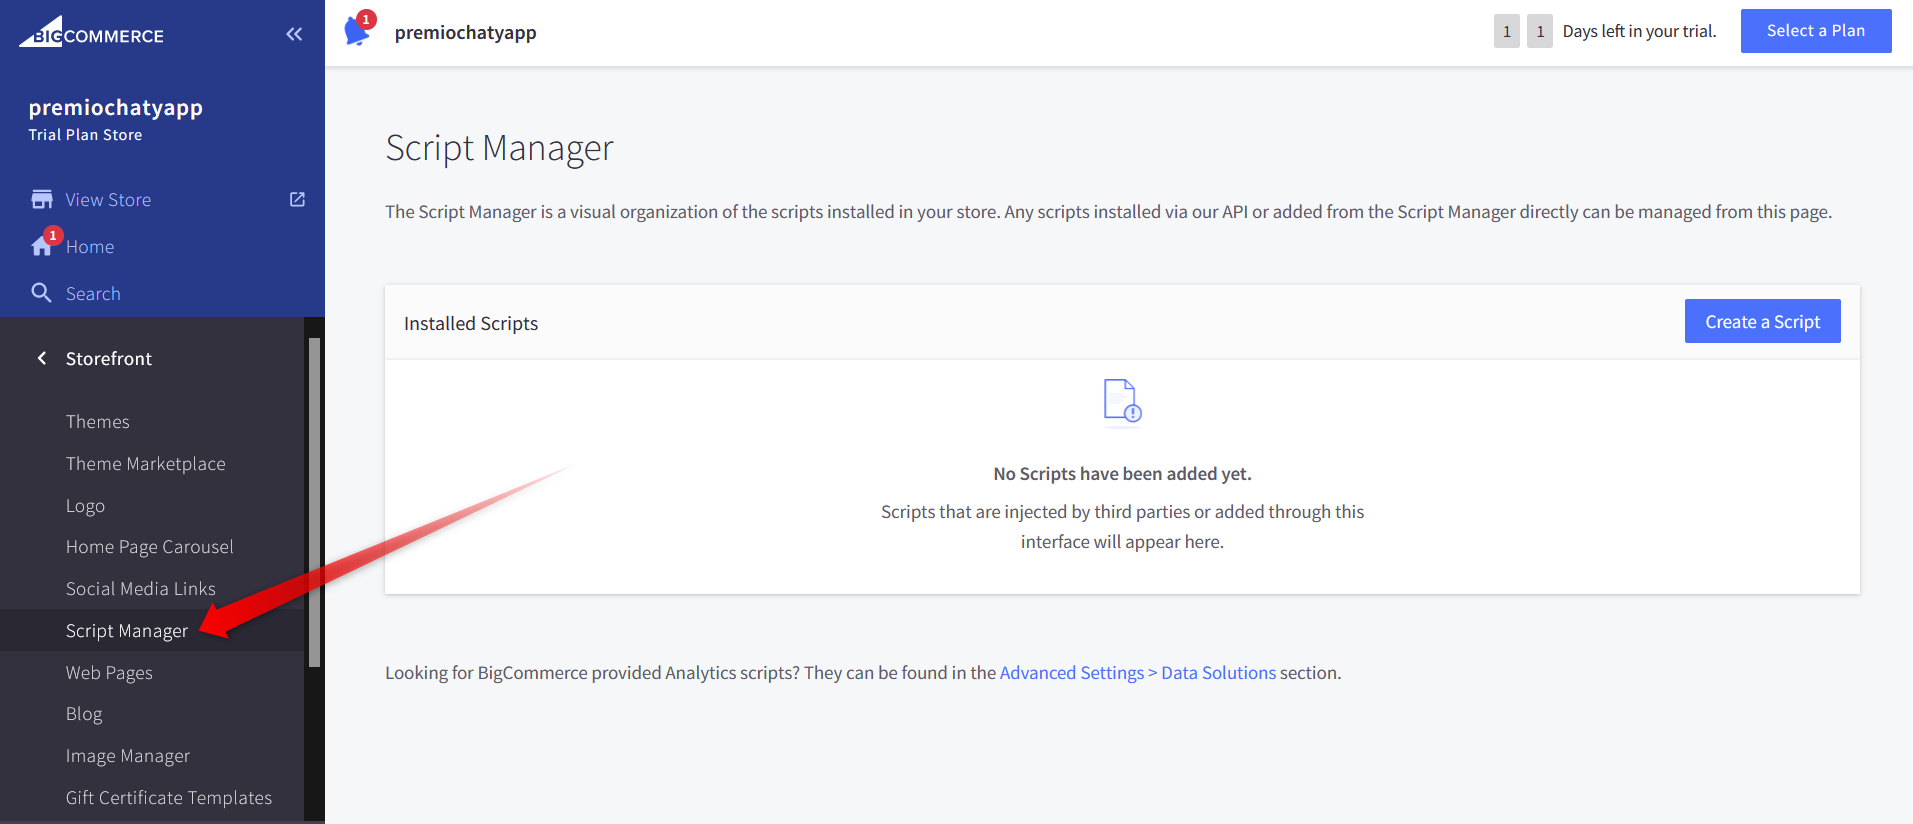Select Logo in Storefront menu

click(85, 506)
